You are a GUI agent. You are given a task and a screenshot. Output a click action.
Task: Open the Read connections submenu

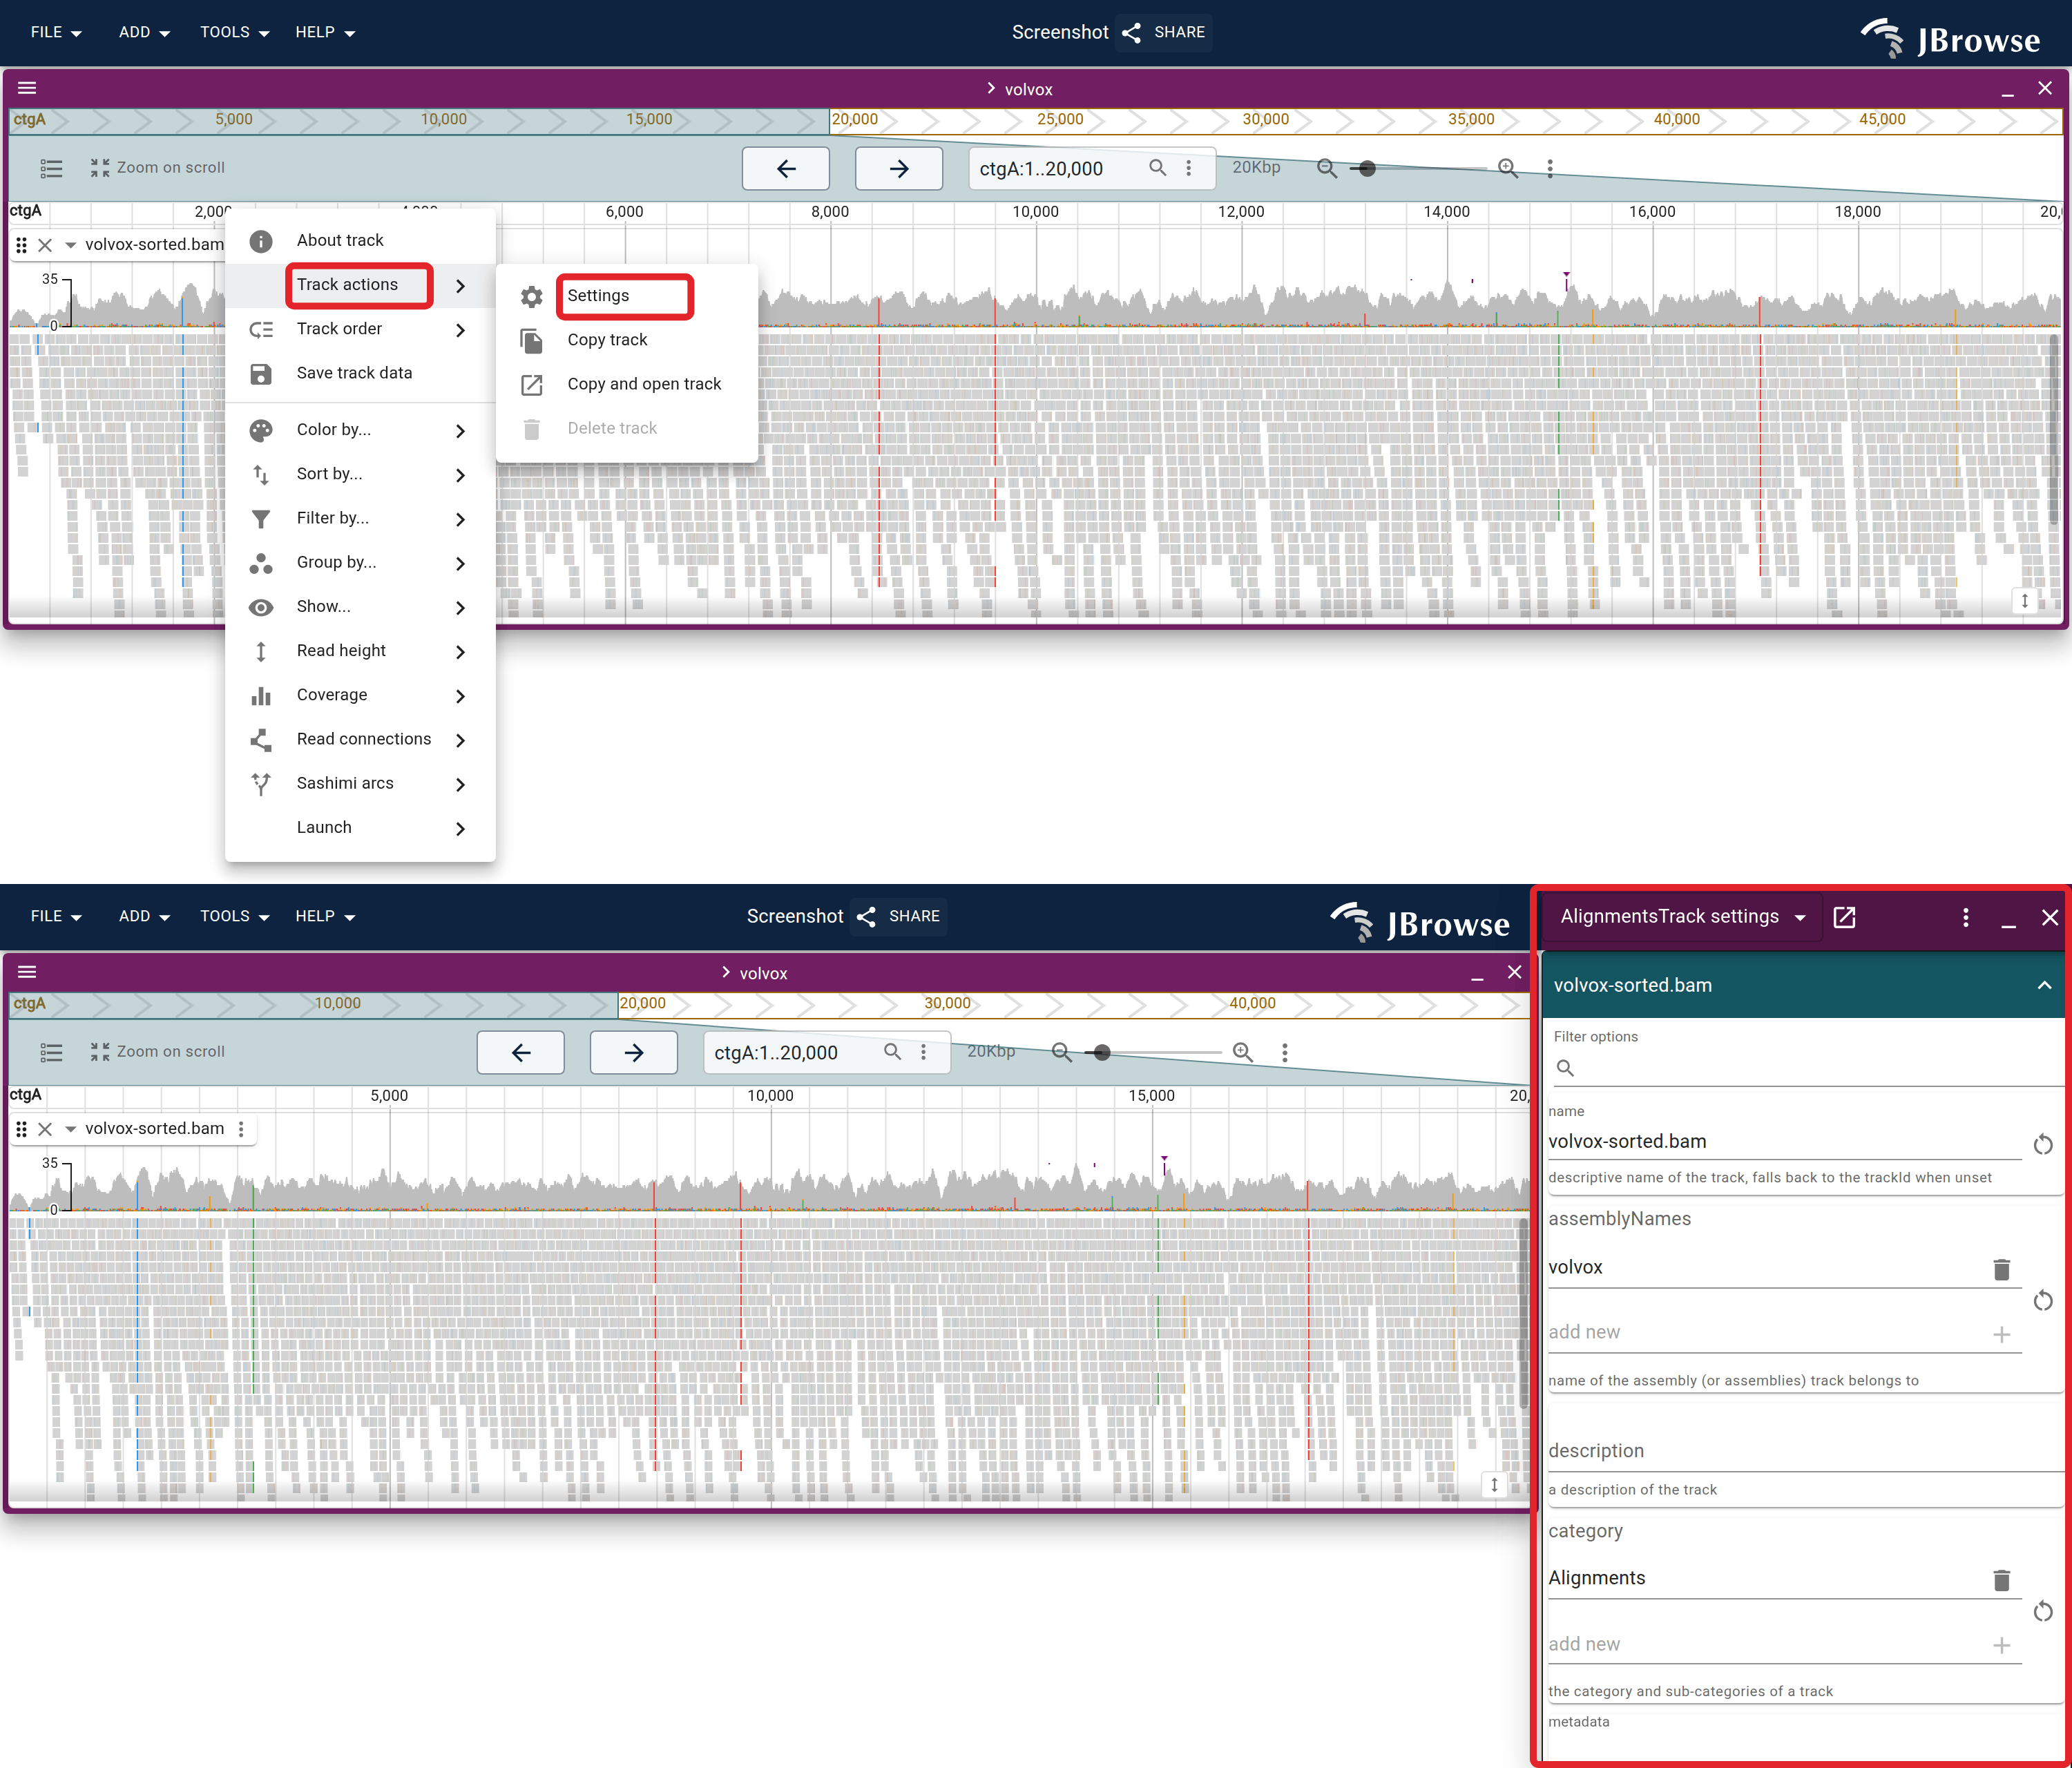click(x=360, y=739)
